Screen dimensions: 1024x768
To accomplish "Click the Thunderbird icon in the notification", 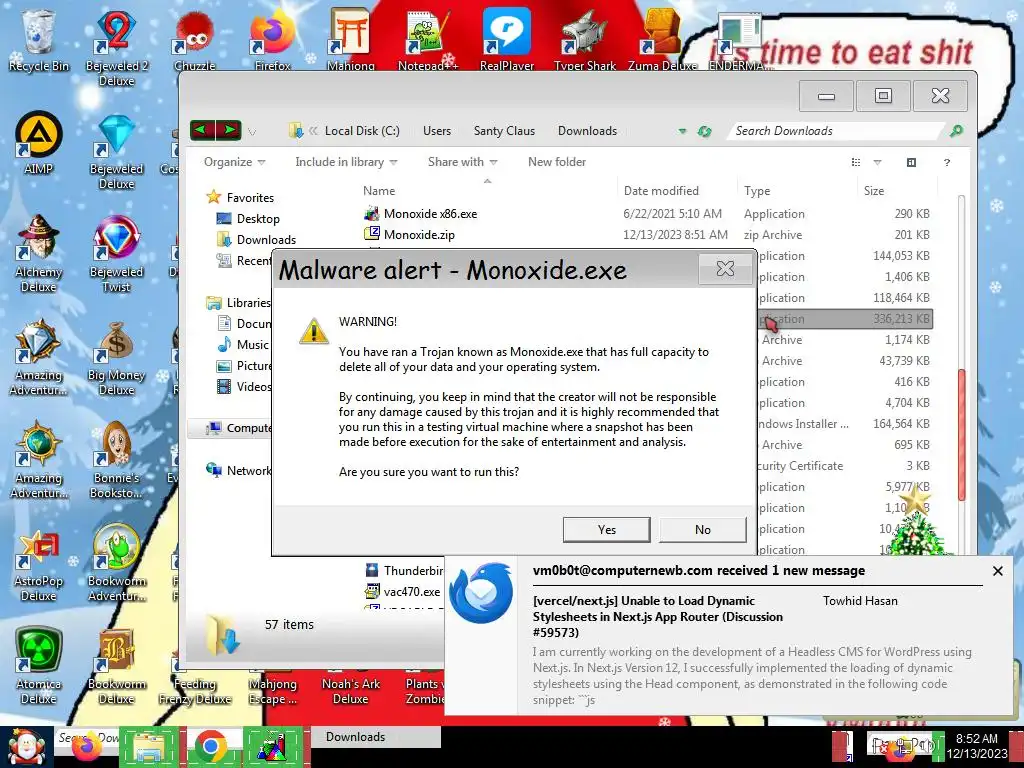I will tap(481, 593).
